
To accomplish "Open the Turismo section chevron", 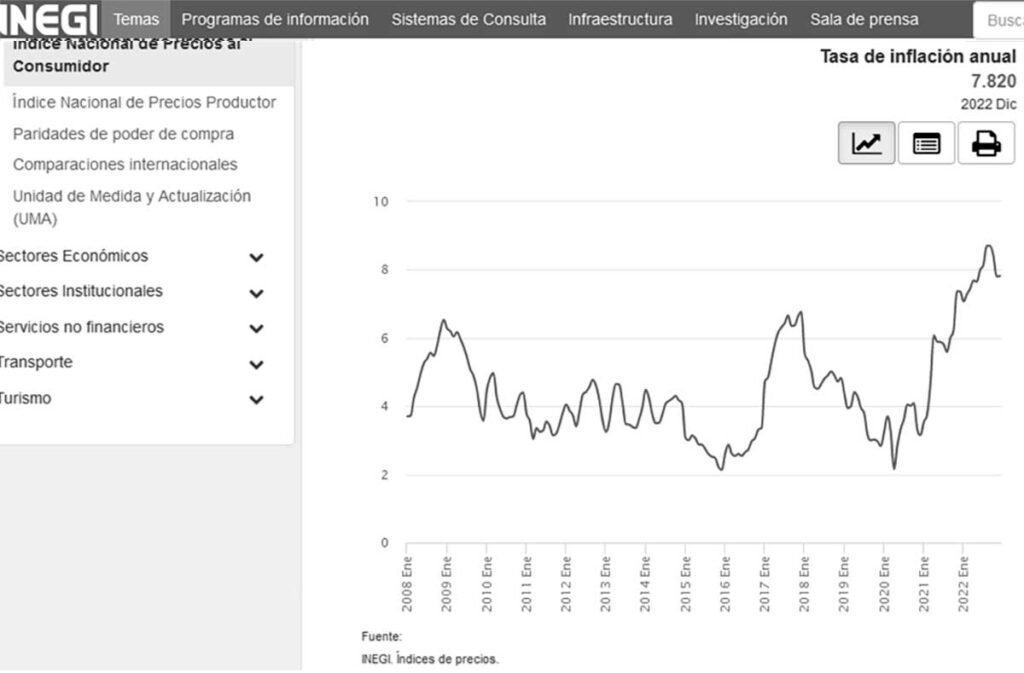I will (256, 398).
